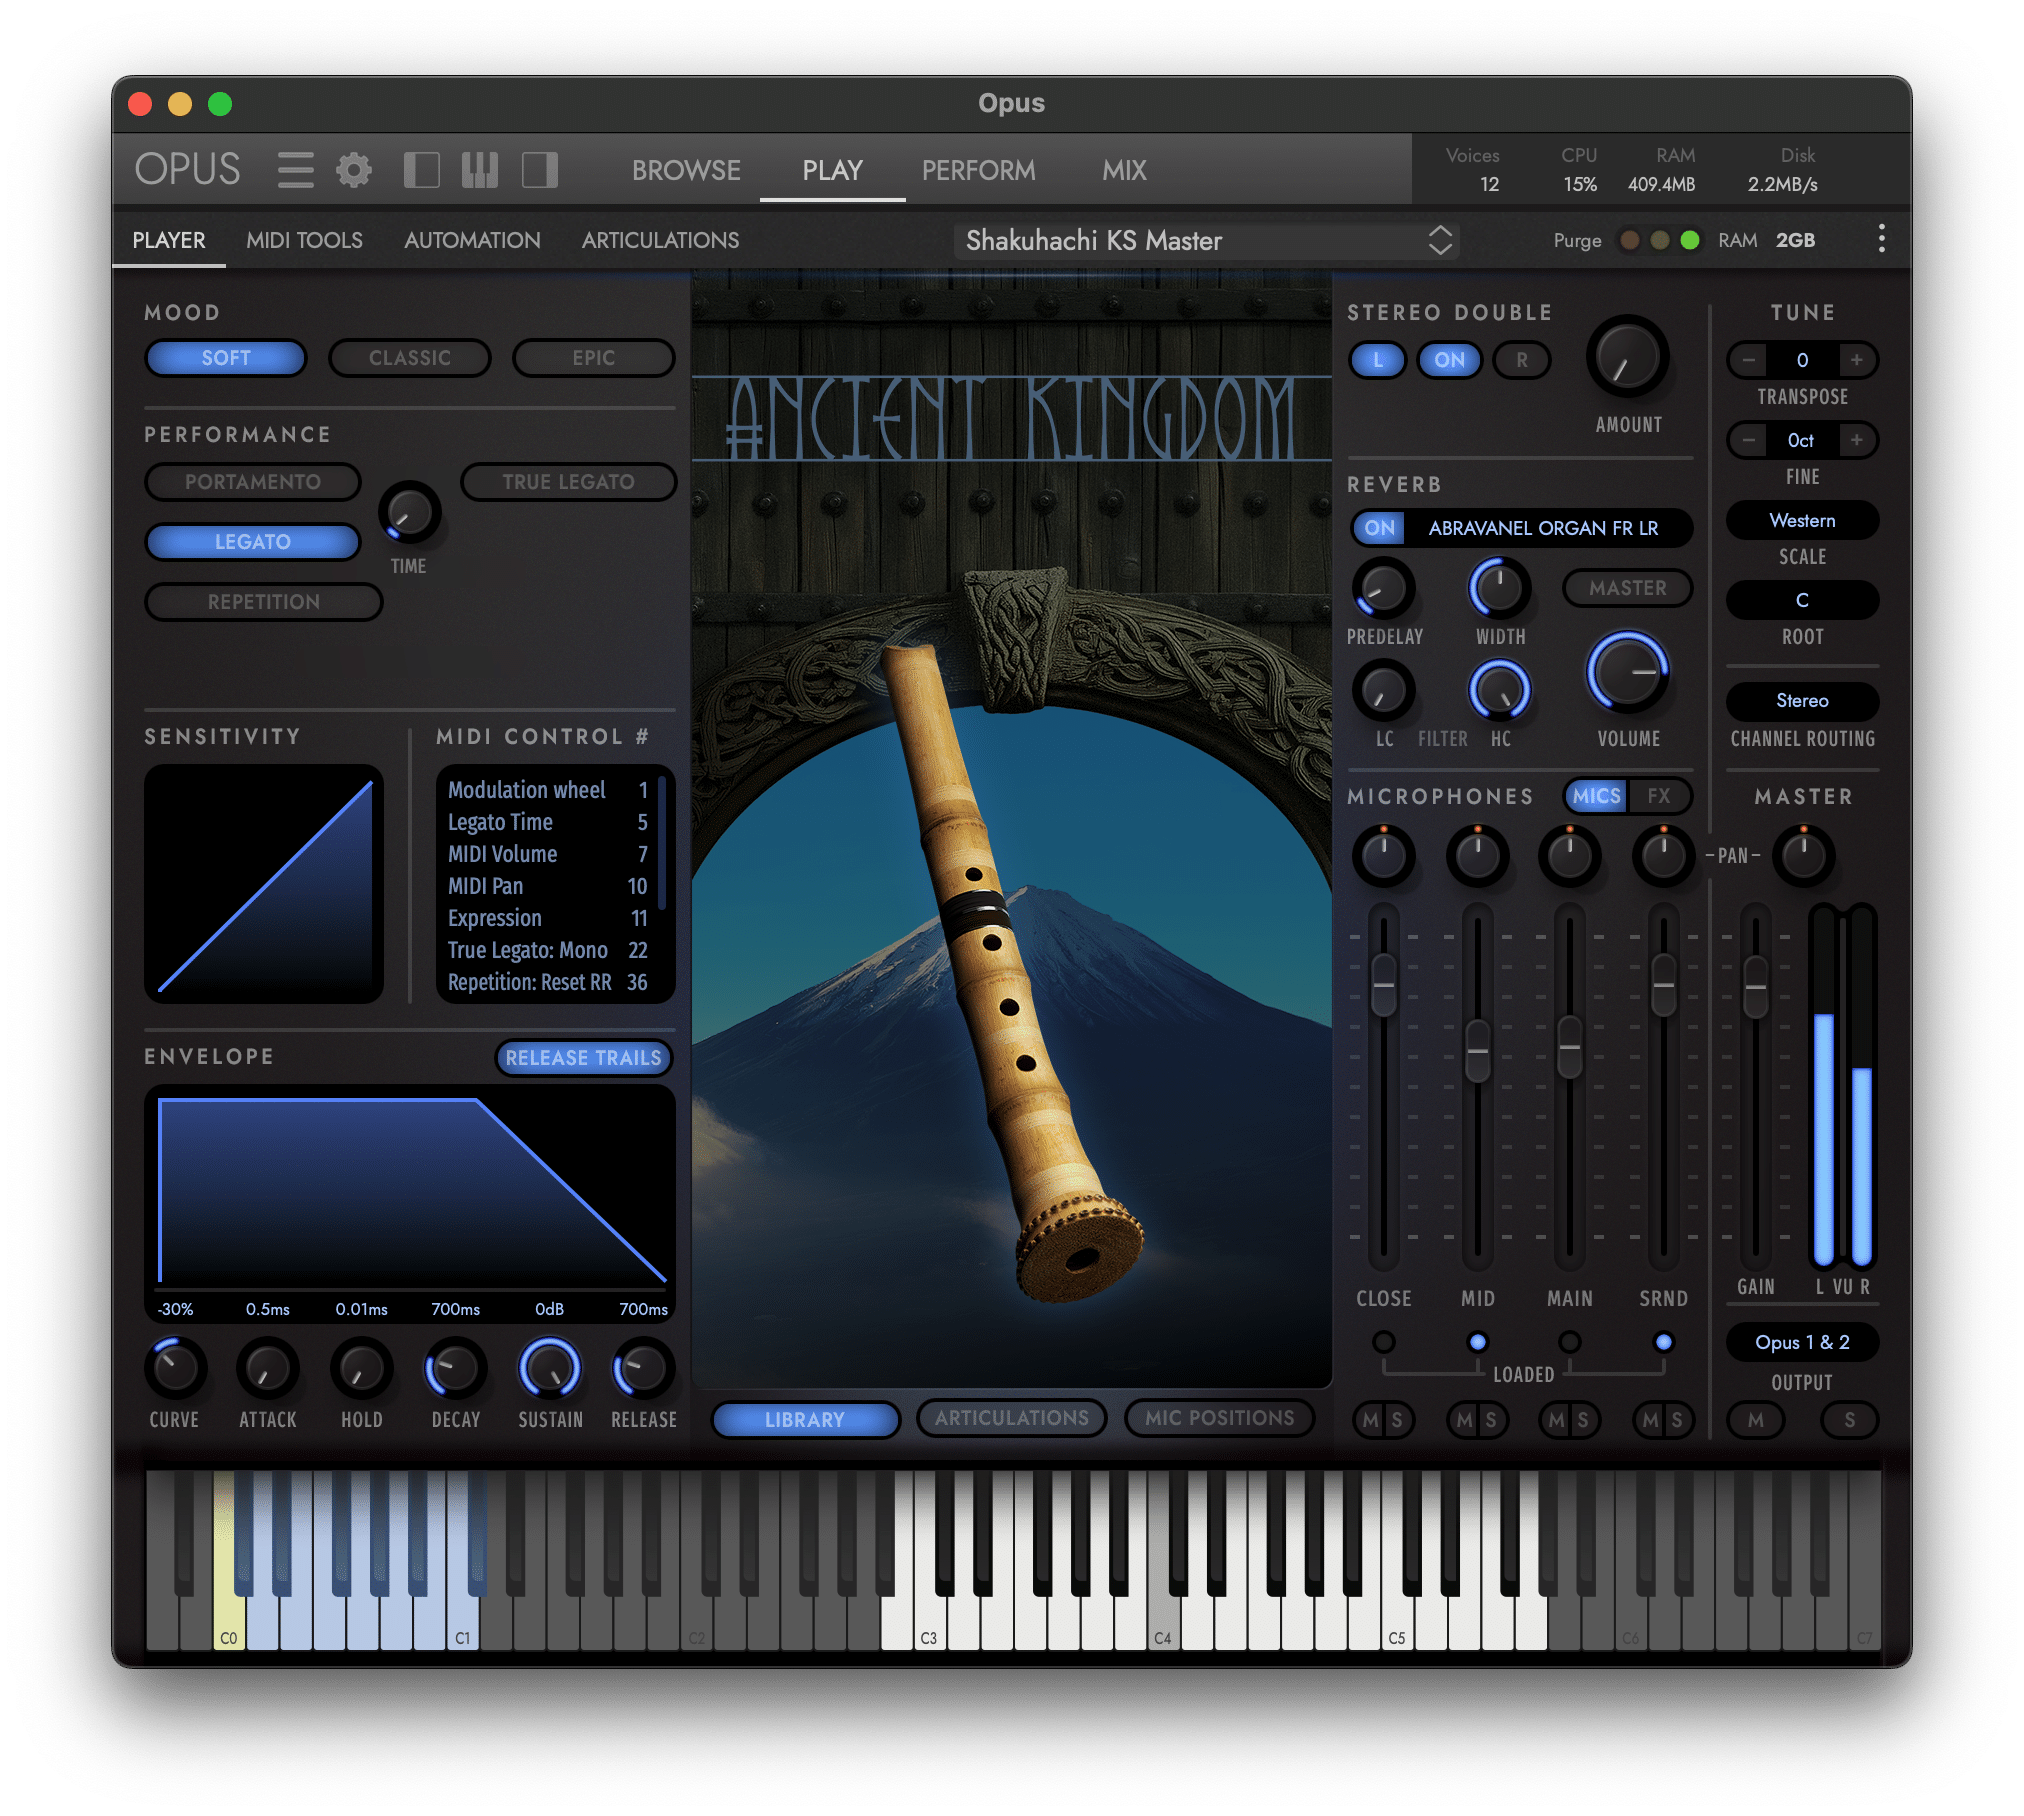Screen dimensions: 2024x1816
Task: Select the EPIC mood
Action: tap(594, 358)
